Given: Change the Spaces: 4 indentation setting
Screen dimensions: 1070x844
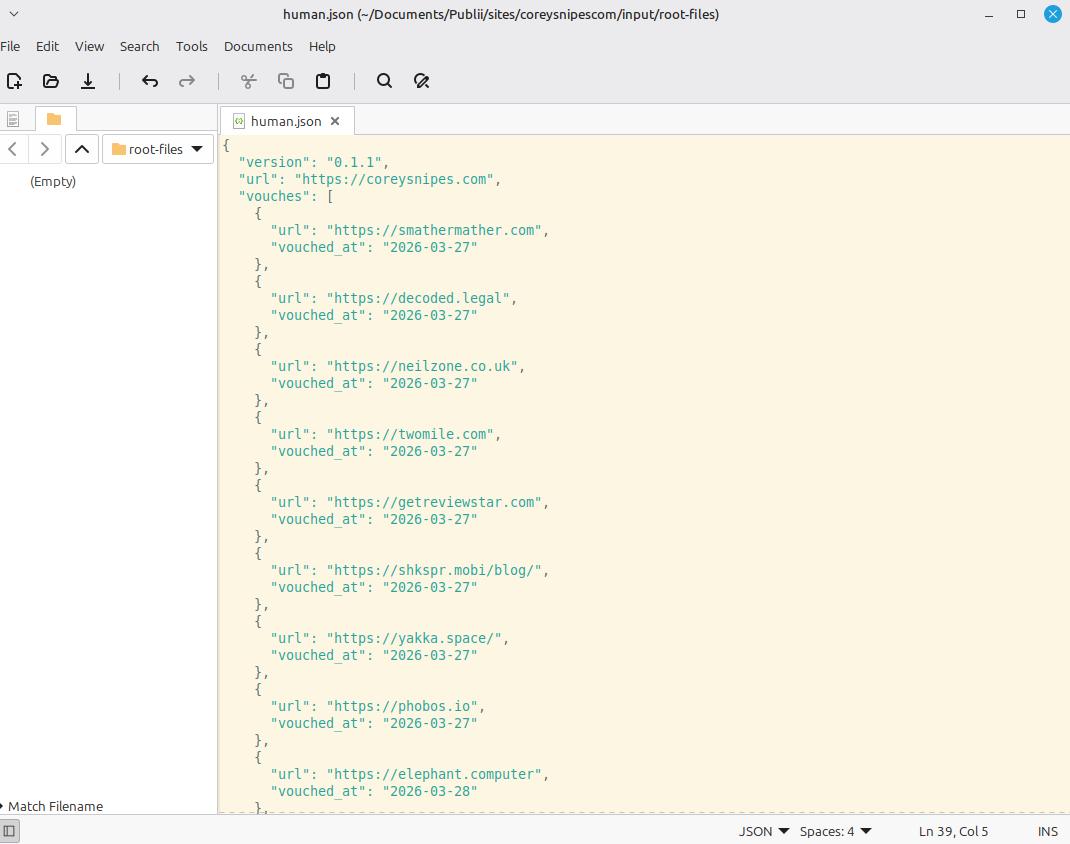Looking at the screenshot, I should tap(835, 831).
